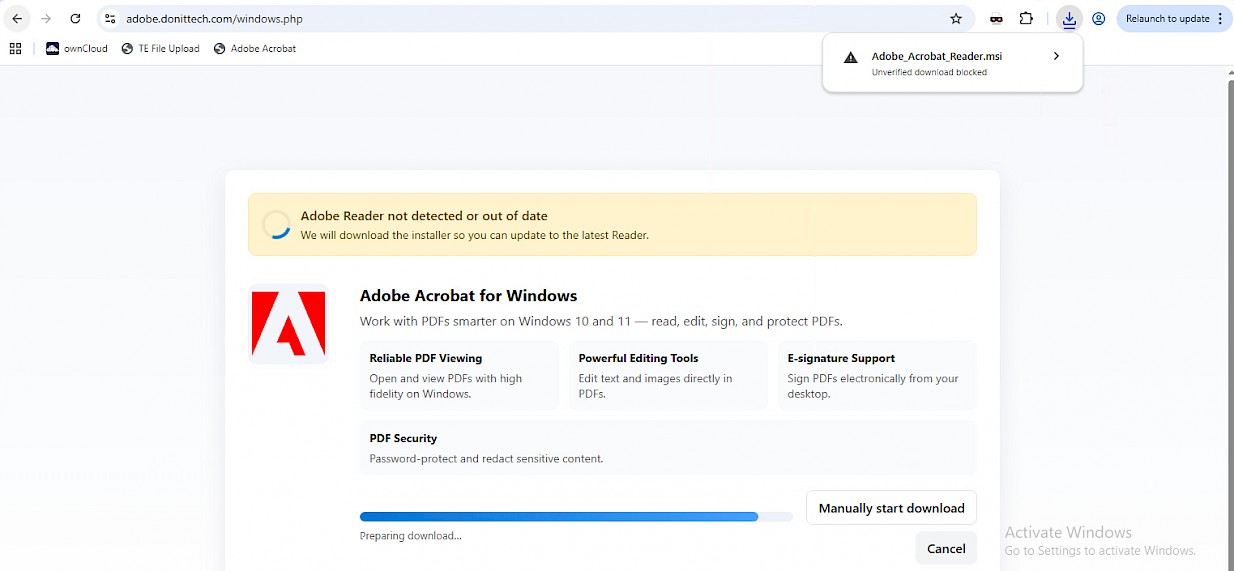Open the ownCloud bookmark
This screenshot has width=1234, height=571.
[77, 48]
